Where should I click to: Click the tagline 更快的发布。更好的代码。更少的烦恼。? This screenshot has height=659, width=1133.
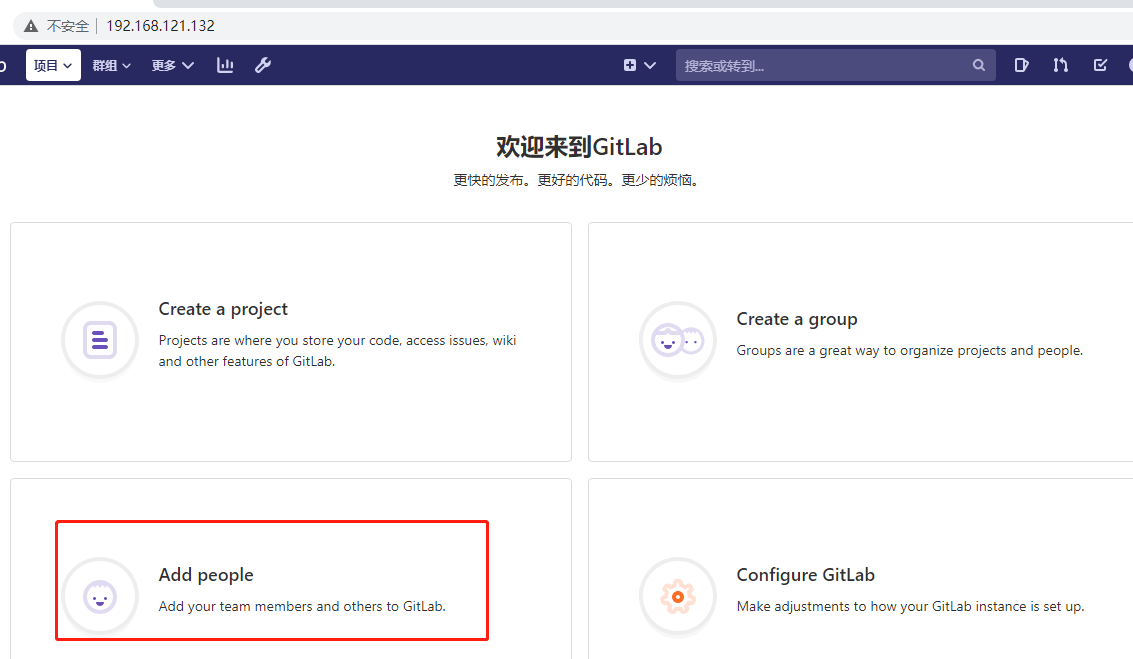[x=576, y=180]
